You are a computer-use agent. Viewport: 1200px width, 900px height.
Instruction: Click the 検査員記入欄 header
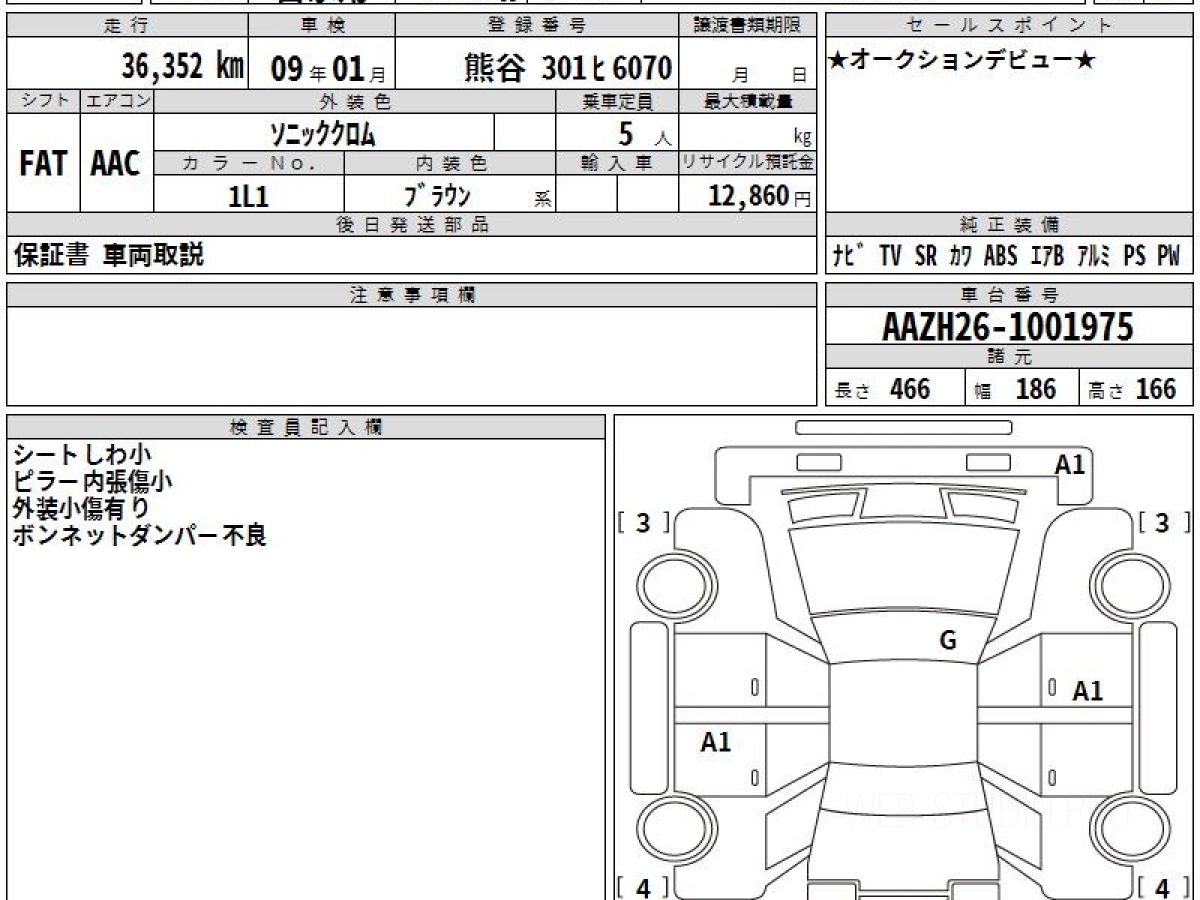(306, 427)
